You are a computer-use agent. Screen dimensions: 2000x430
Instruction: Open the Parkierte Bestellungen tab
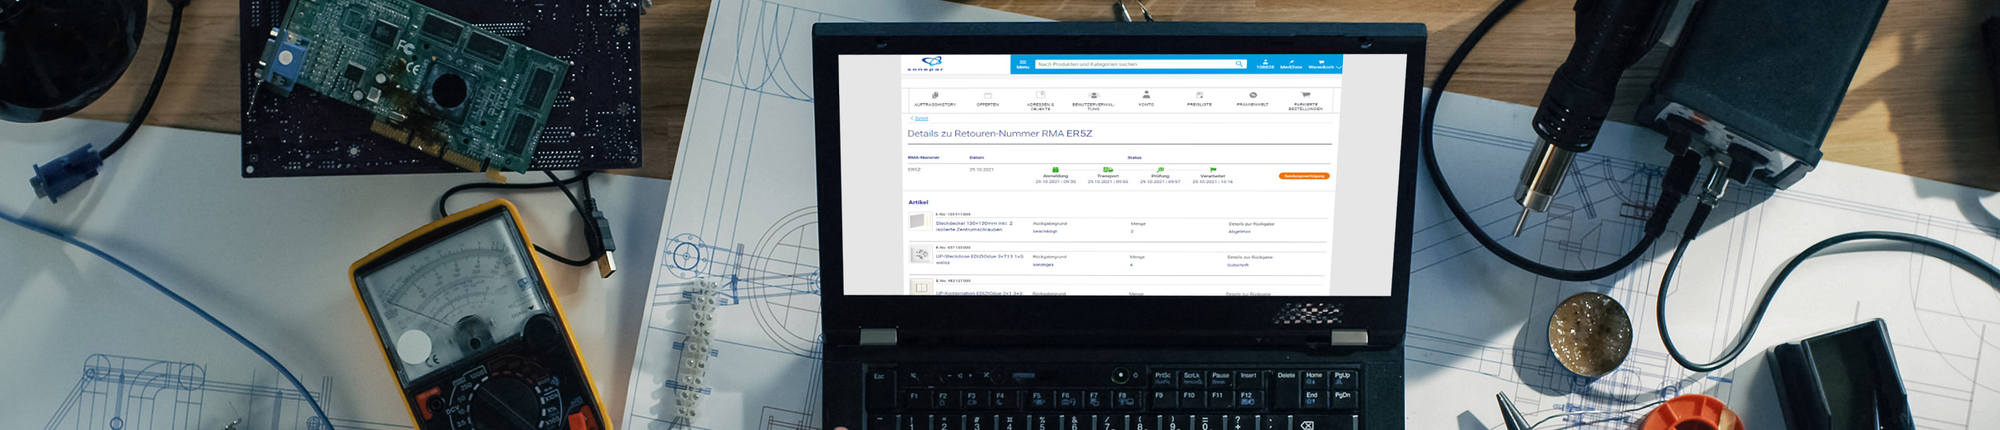coord(1305,100)
